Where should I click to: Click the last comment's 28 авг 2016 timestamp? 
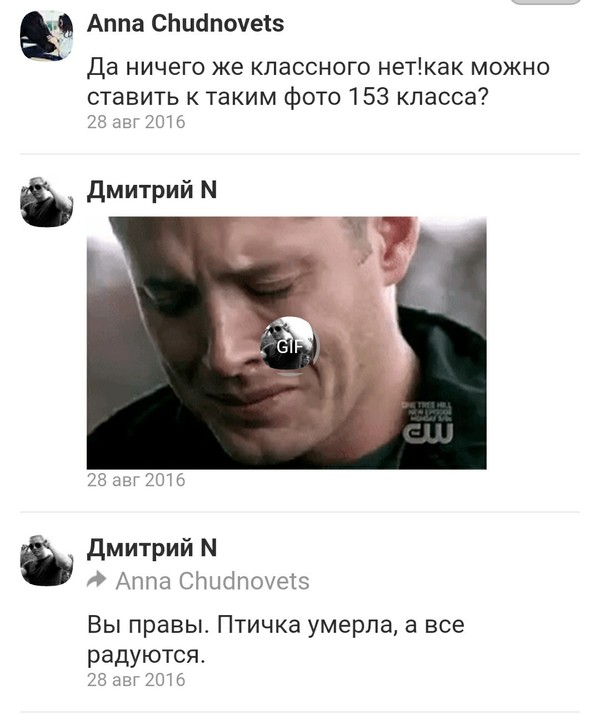tap(136, 680)
